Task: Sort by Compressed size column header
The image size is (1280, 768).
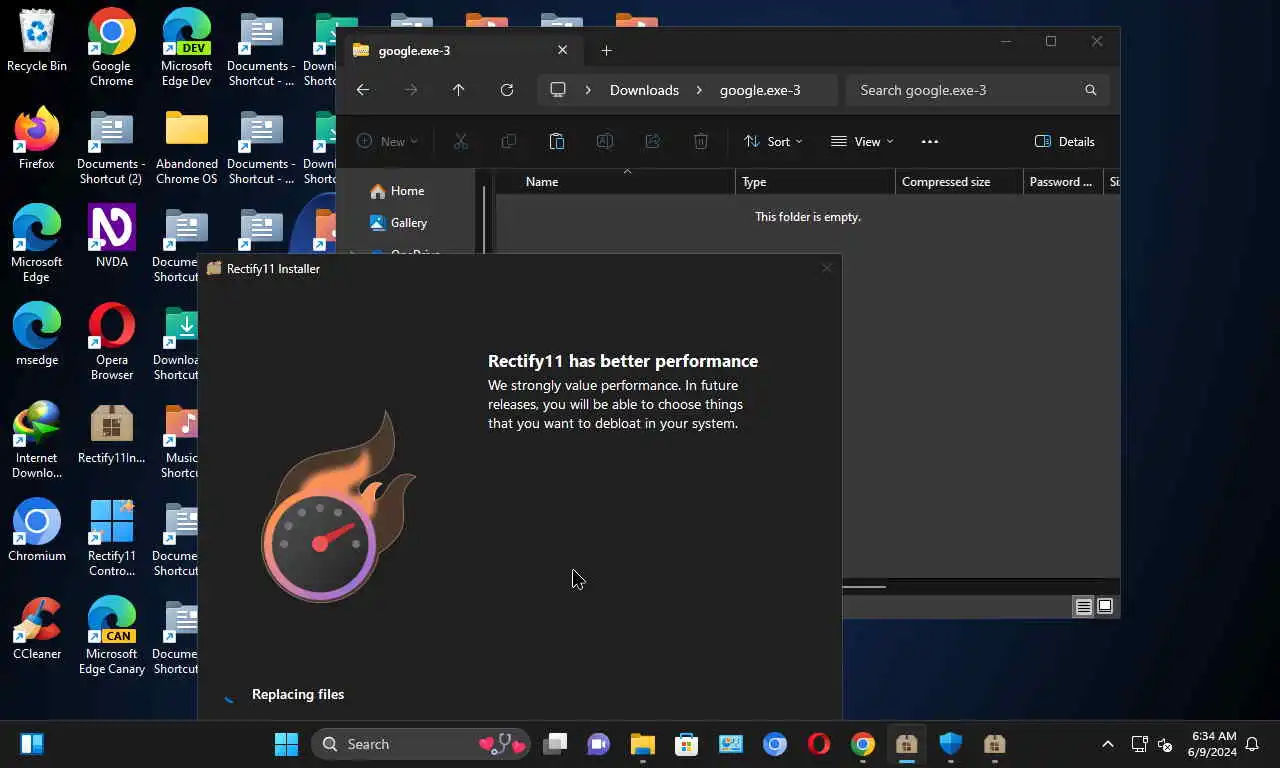Action: [x=959, y=182]
